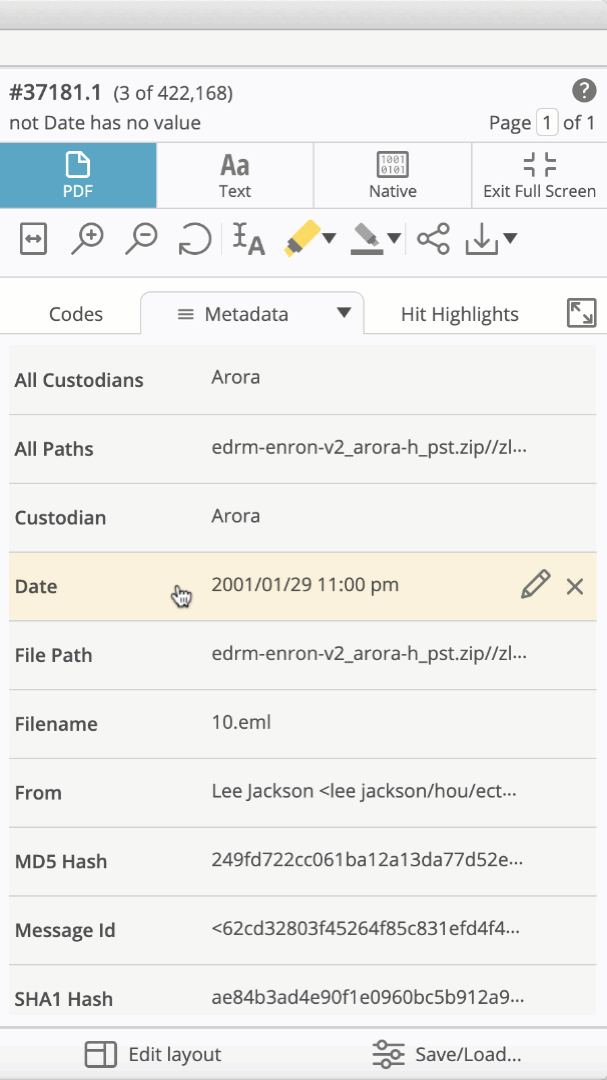This screenshot has width=607, height=1080.
Task: Click the page number input field
Action: (x=547, y=123)
